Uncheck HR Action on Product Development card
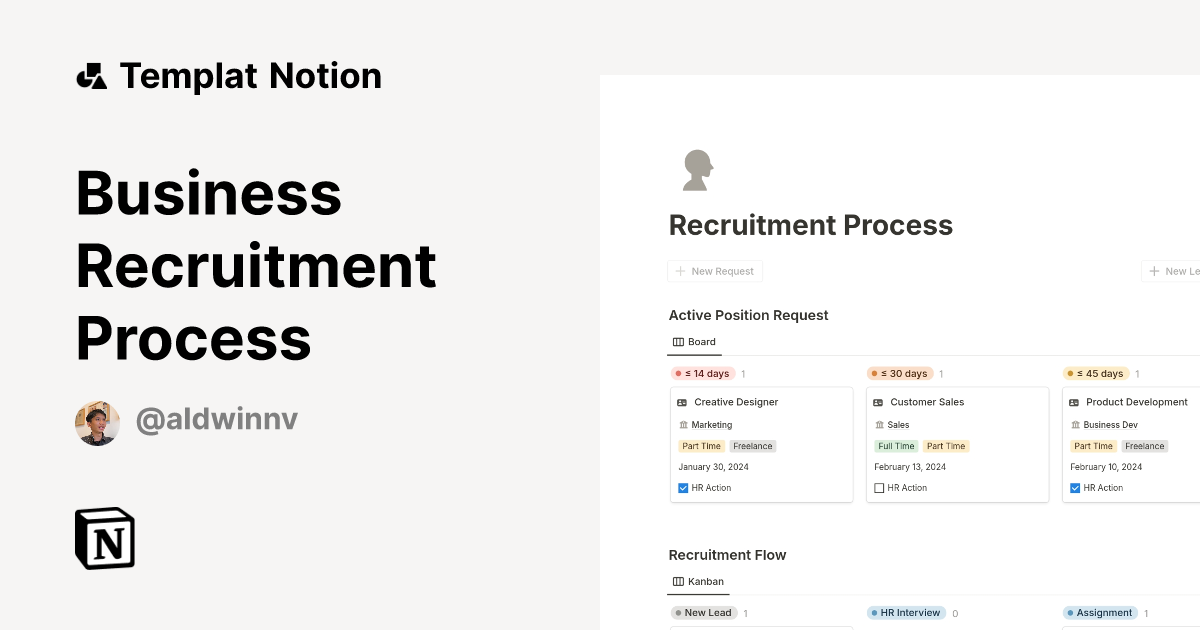 tap(1075, 488)
